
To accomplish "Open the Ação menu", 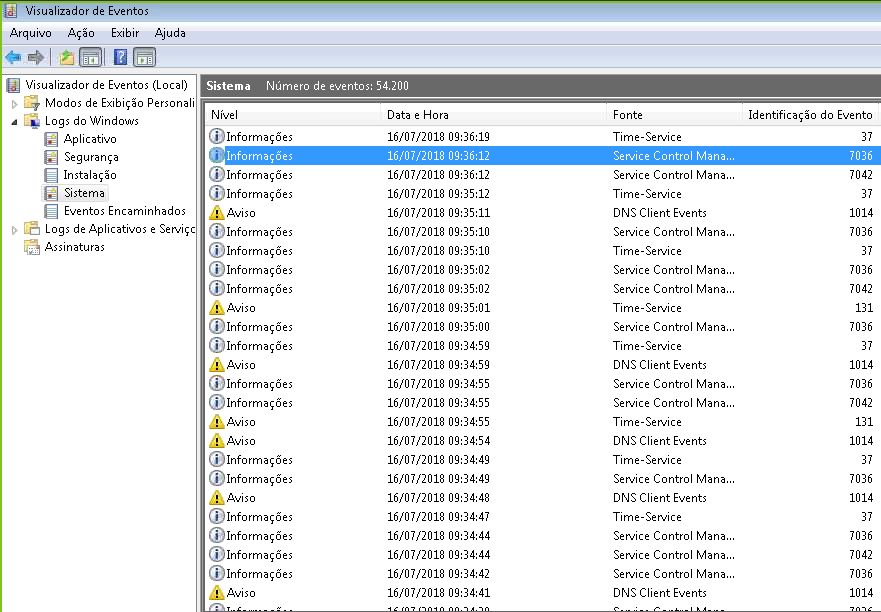I will pyautogui.click(x=81, y=33).
